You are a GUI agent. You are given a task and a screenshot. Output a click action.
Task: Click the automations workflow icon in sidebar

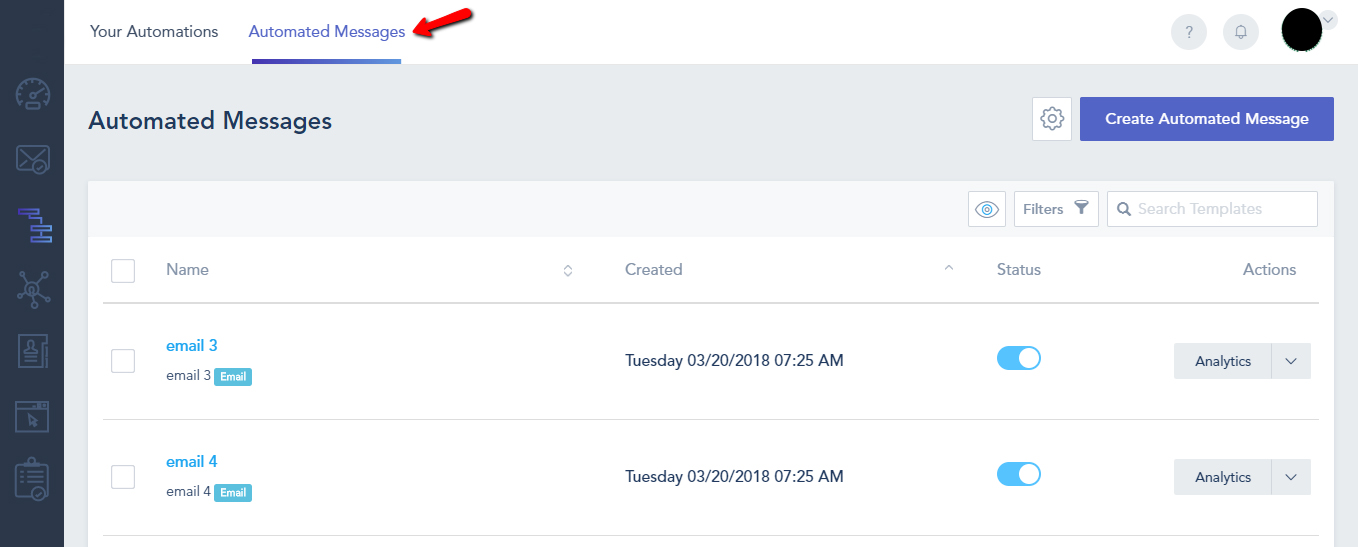pyautogui.click(x=34, y=225)
